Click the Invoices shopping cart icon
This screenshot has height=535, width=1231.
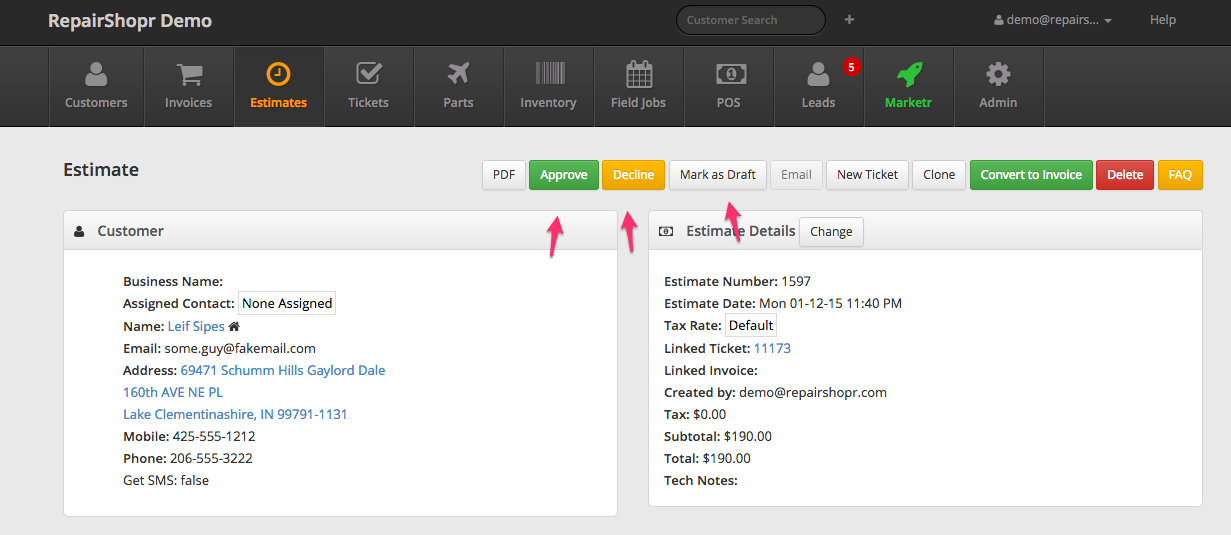pyautogui.click(x=188, y=74)
